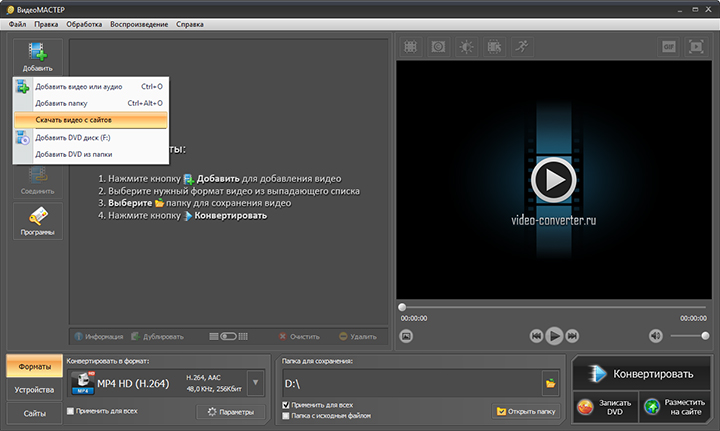
Task: Click the video text overlay tool icon
Action: pos(494,47)
